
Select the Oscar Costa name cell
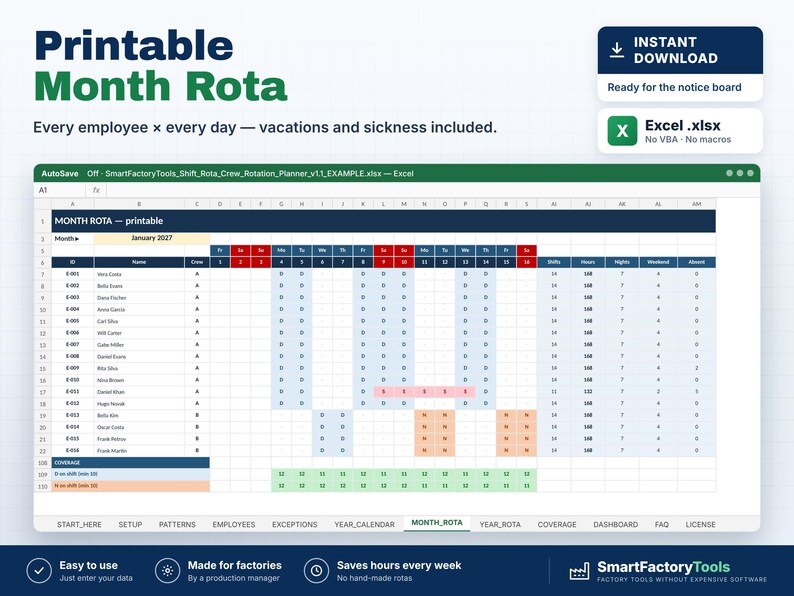(139, 427)
